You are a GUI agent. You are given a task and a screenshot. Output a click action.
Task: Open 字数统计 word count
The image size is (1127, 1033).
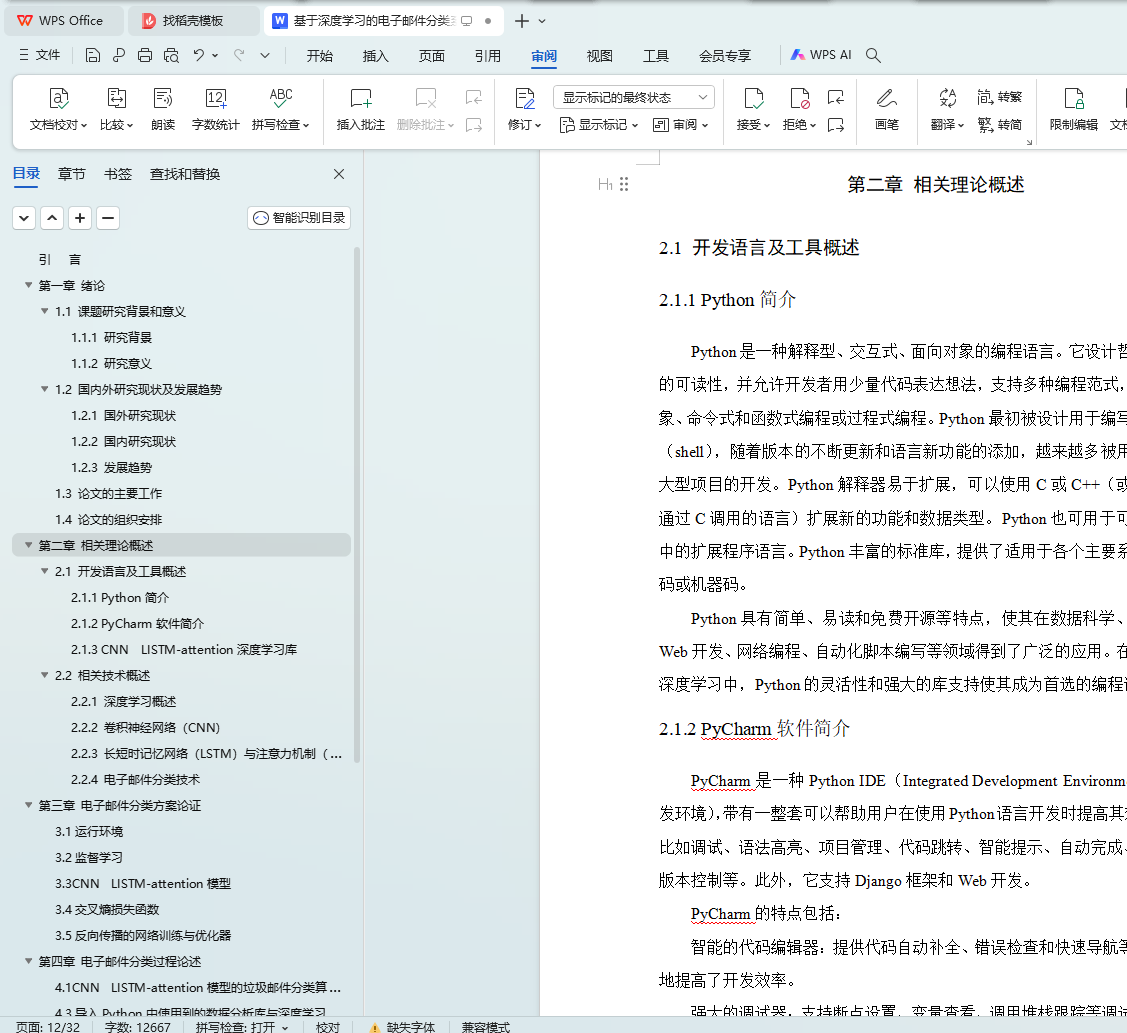tap(216, 109)
